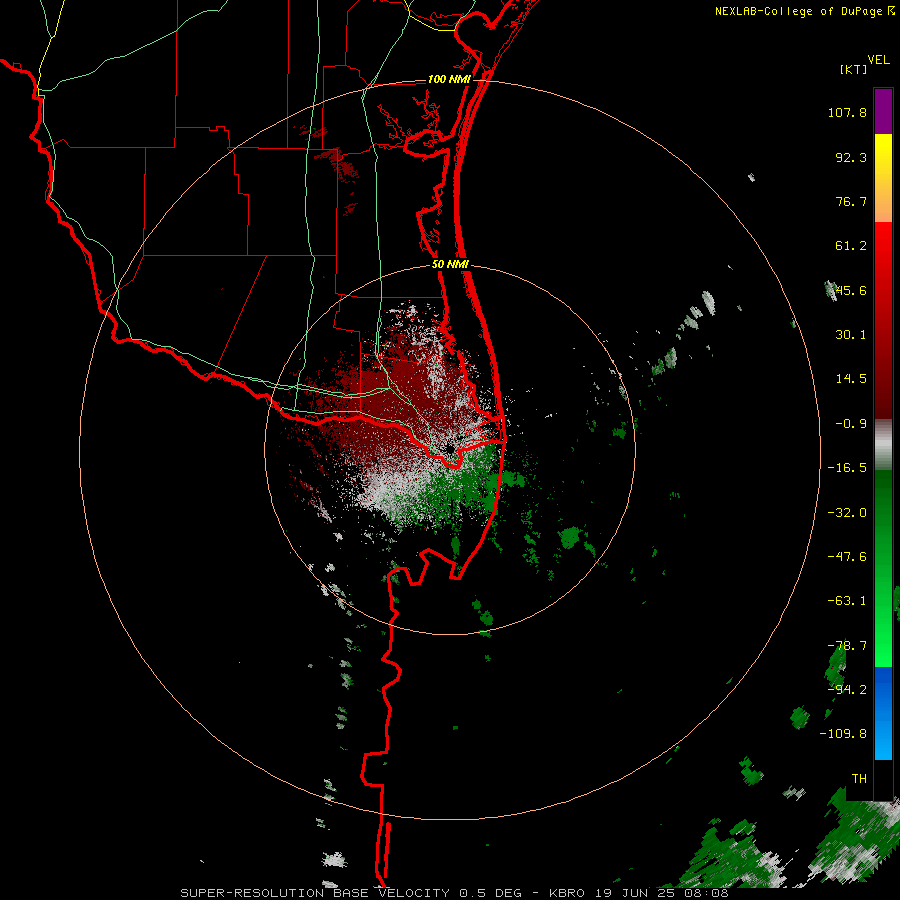Click the -78.7 velocity scale value

[x=847, y=646]
